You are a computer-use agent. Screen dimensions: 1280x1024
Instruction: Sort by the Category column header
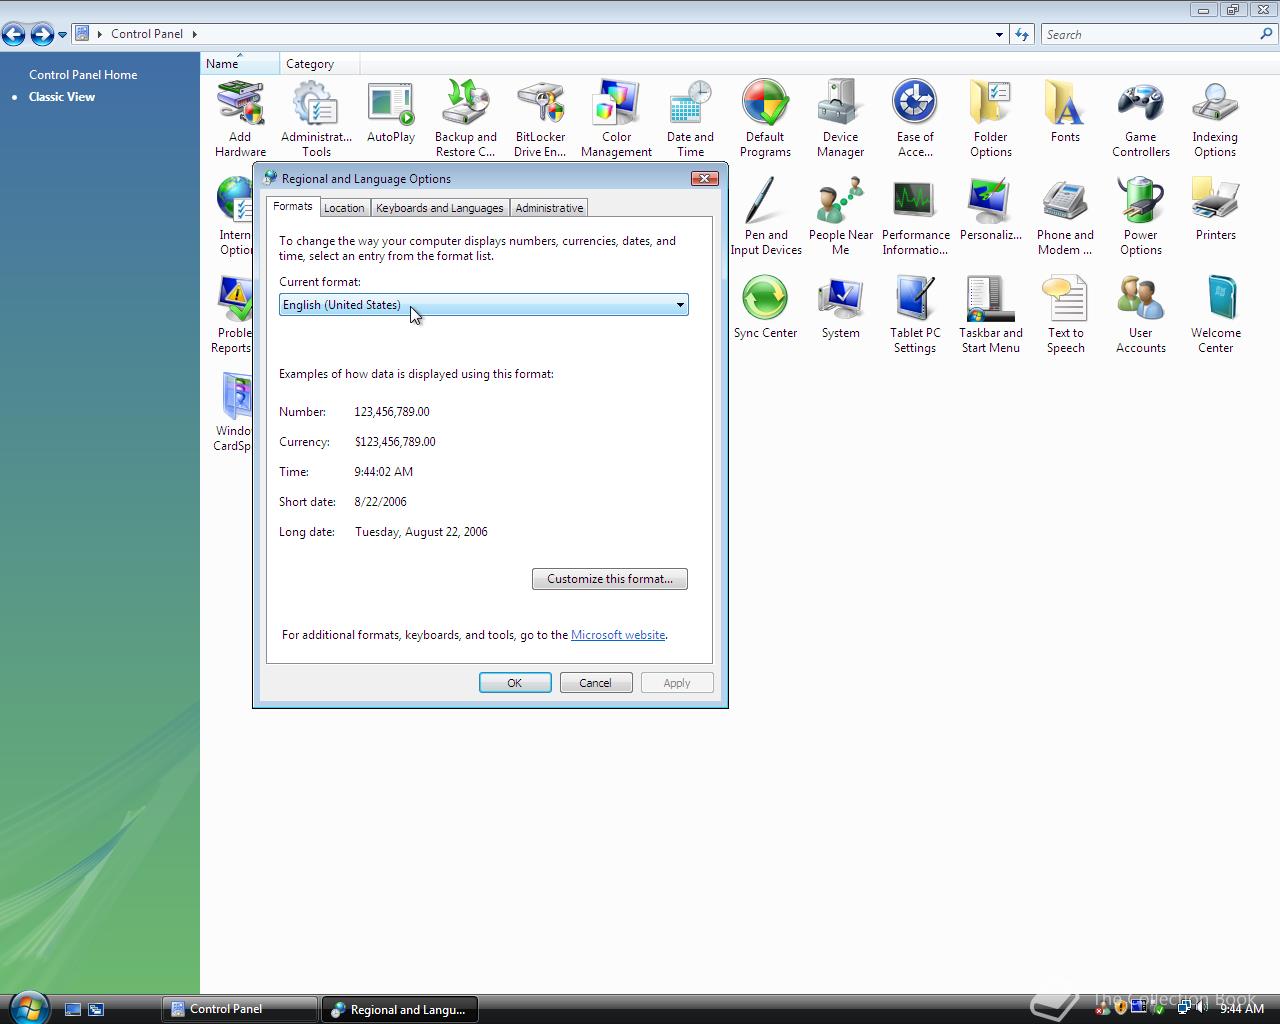[320, 64]
